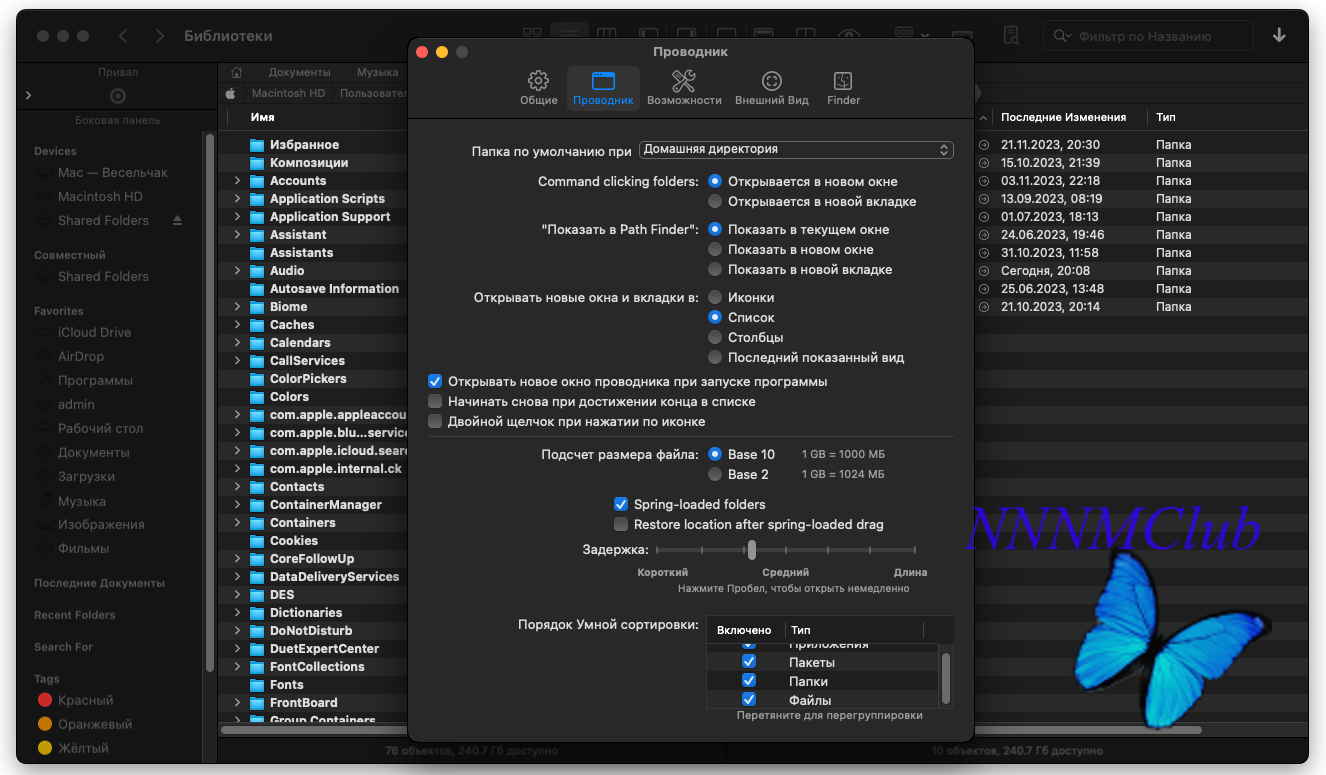This screenshot has width=1326, height=775.
Task: Click Macintosh HD in the path bar
Action: tap(288, 93)
